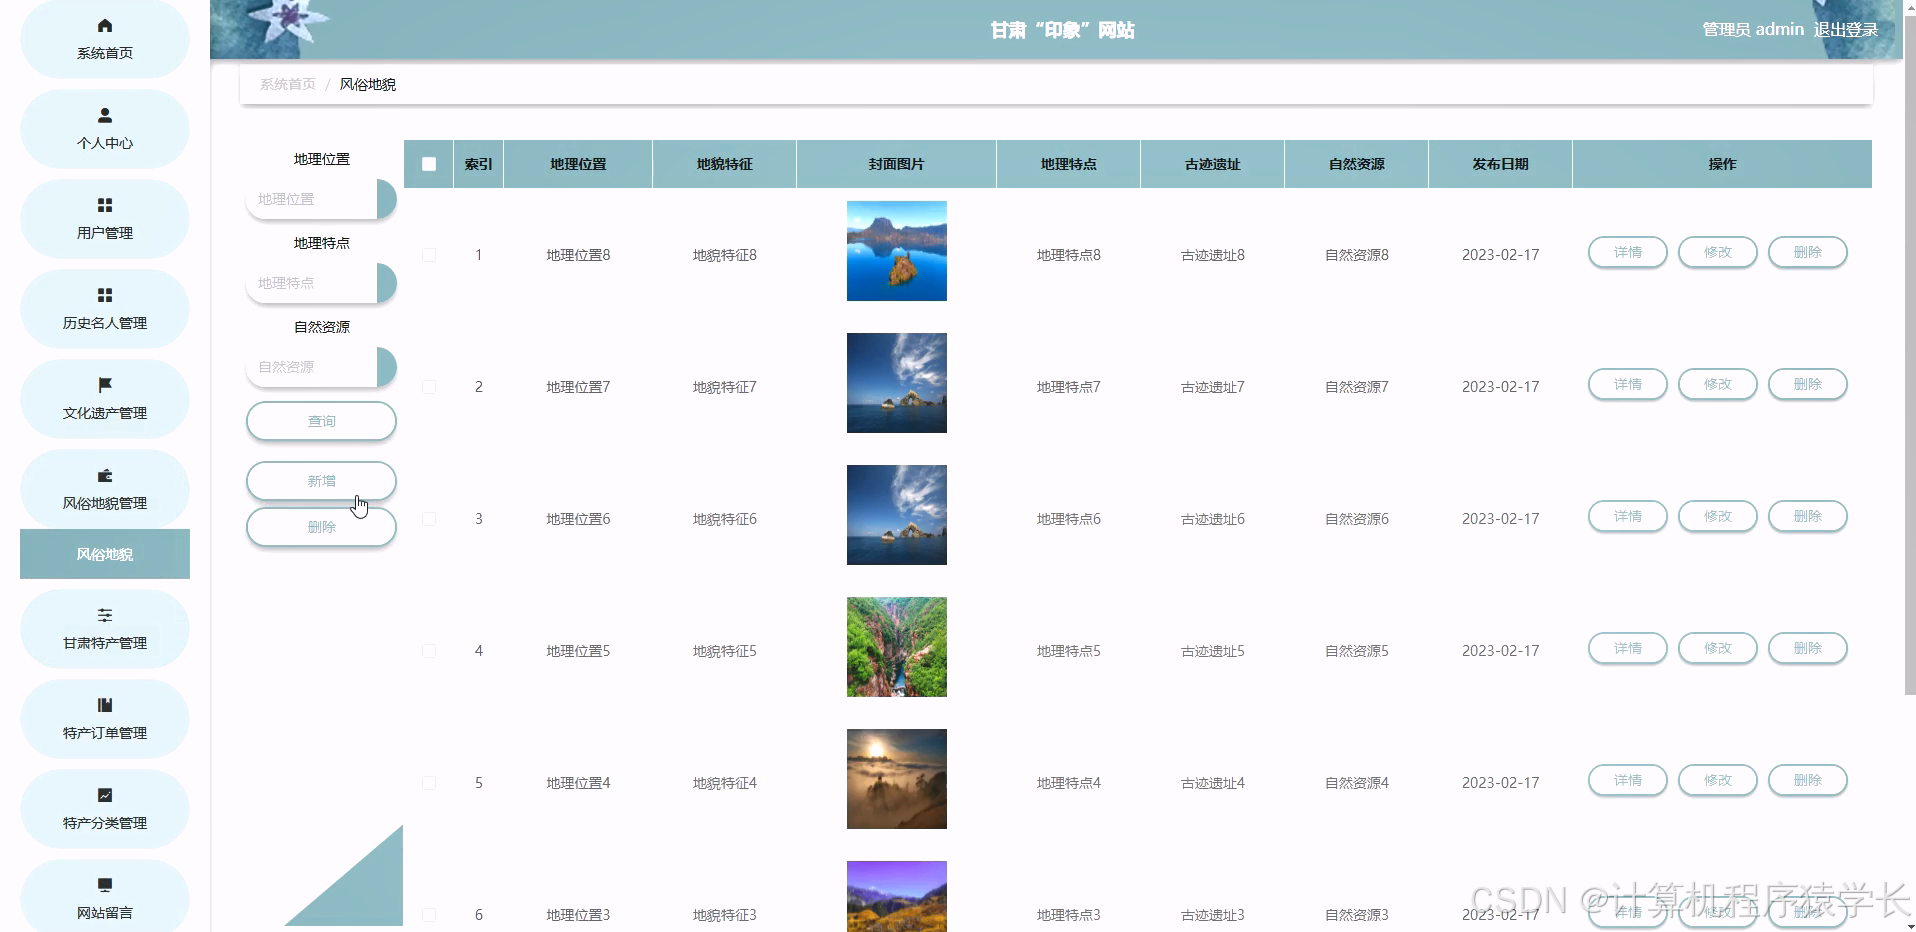The image size is (1916, 932).
Task: Open the 个人中心 sidebar menu
Action: click(x=105, y=129)
